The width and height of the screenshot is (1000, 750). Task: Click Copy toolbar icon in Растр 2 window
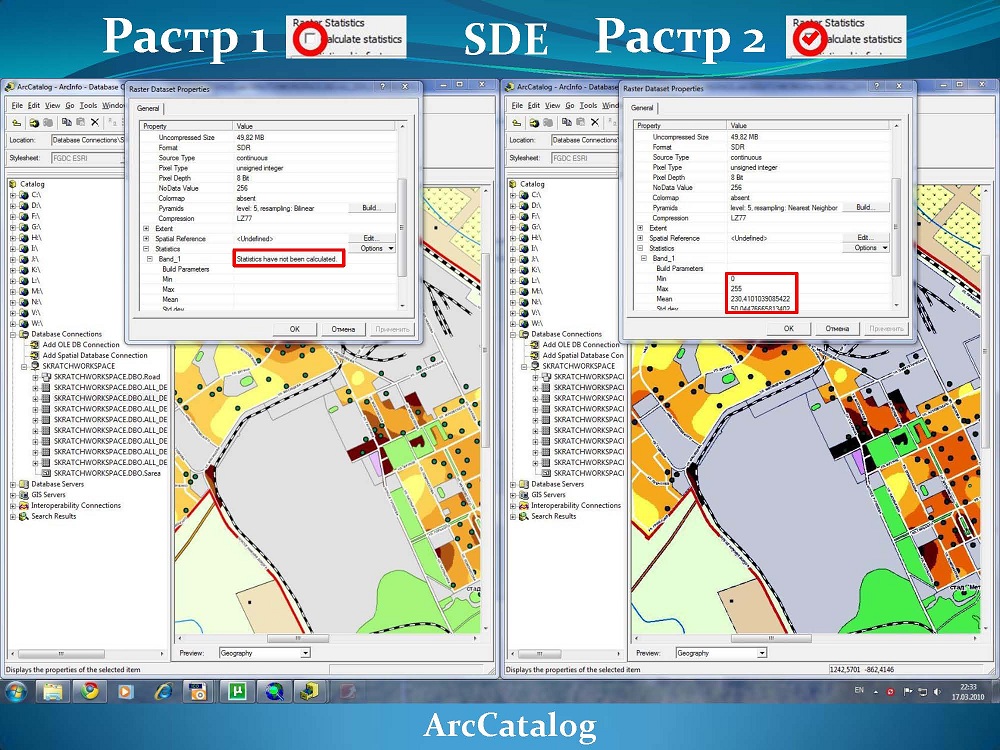tap(566, 122)
